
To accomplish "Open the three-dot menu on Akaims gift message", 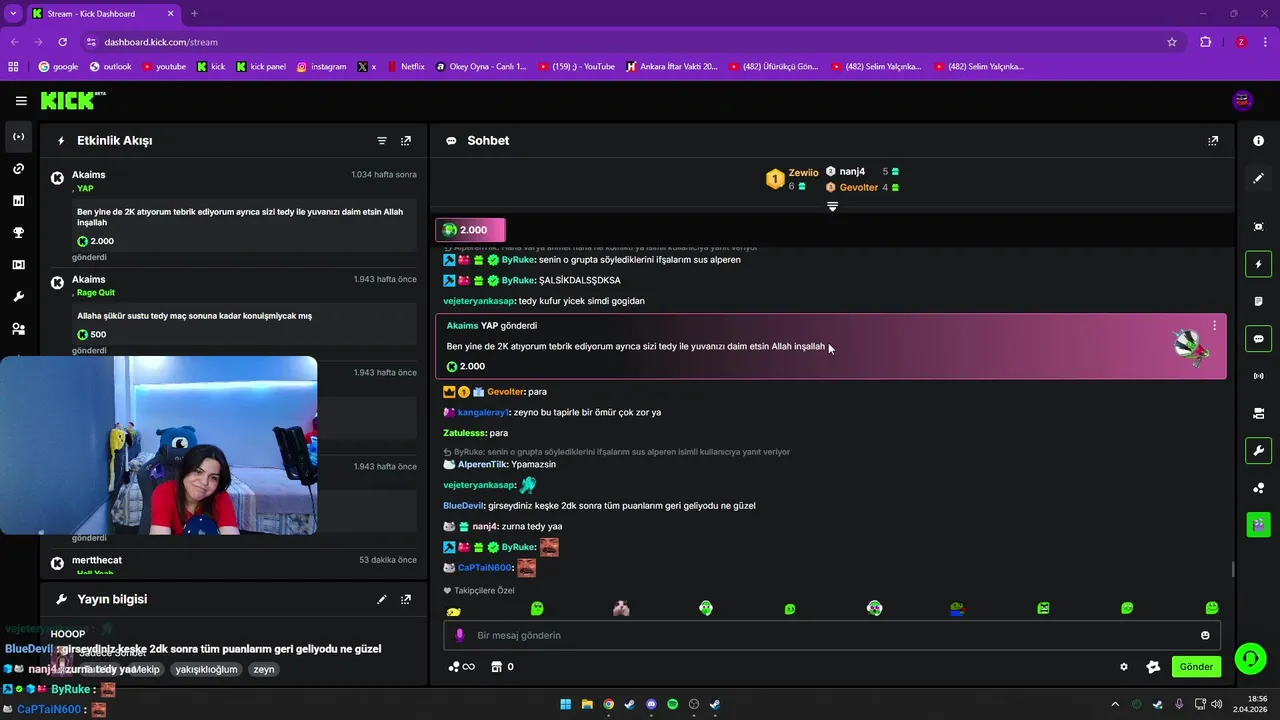I will 1214,326.
